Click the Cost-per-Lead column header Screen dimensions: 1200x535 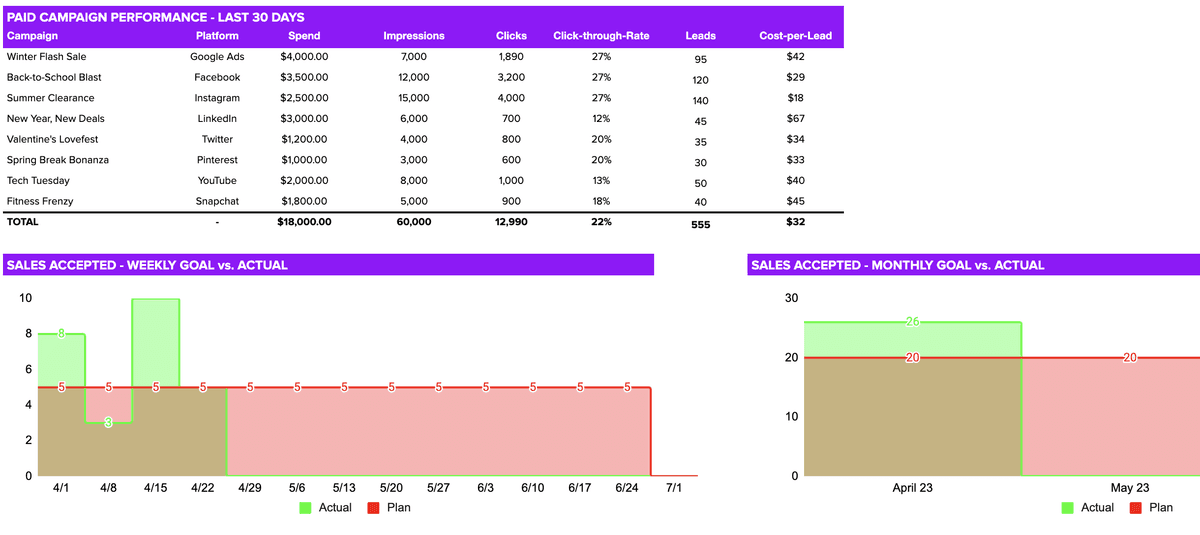tap(795, 36)
